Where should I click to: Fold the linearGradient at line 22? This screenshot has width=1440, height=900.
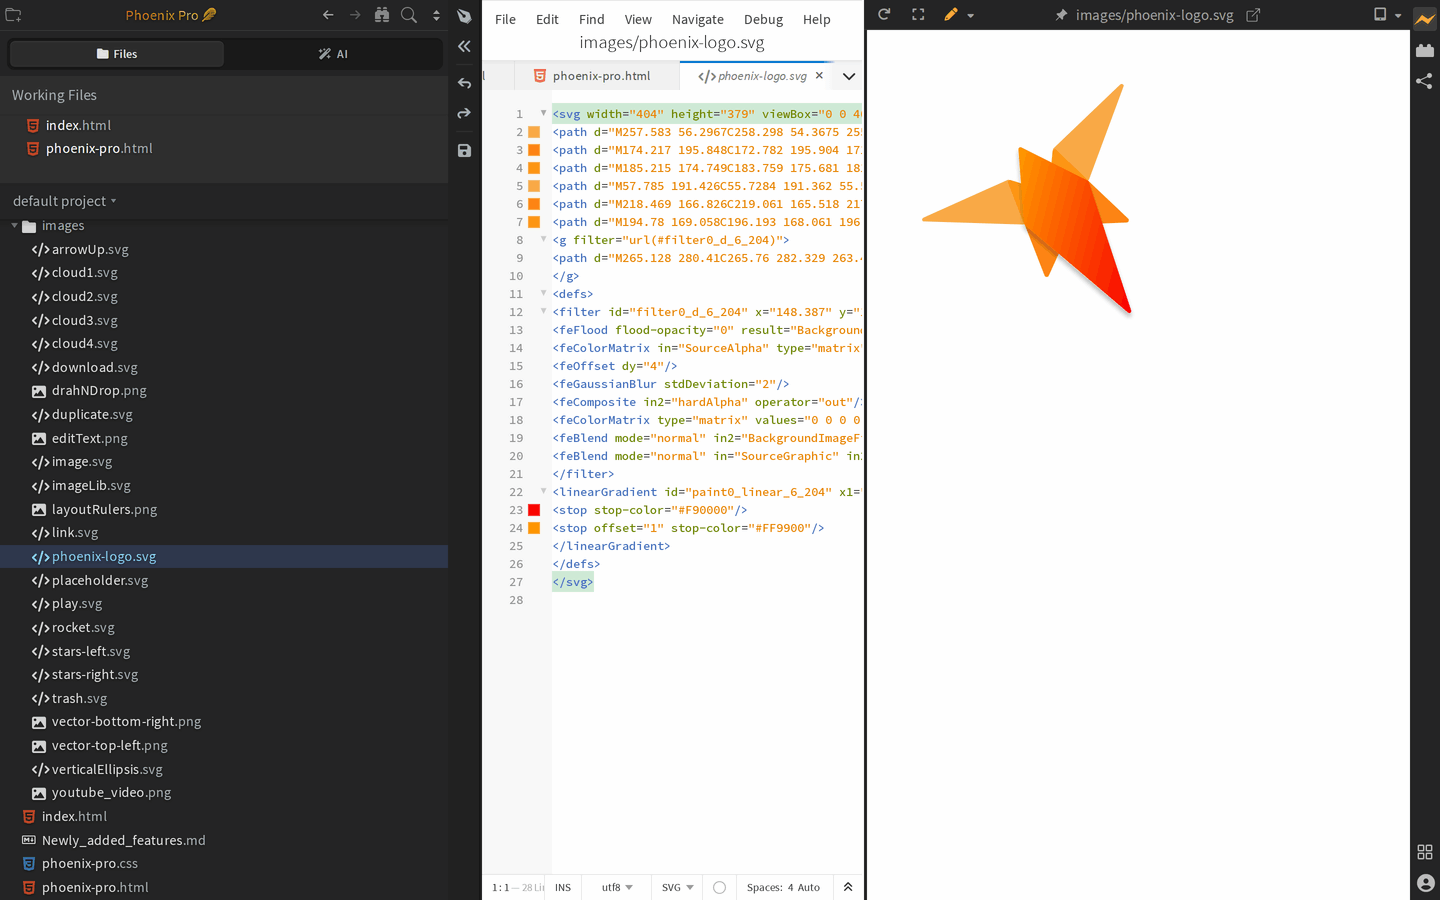(543, 491)
